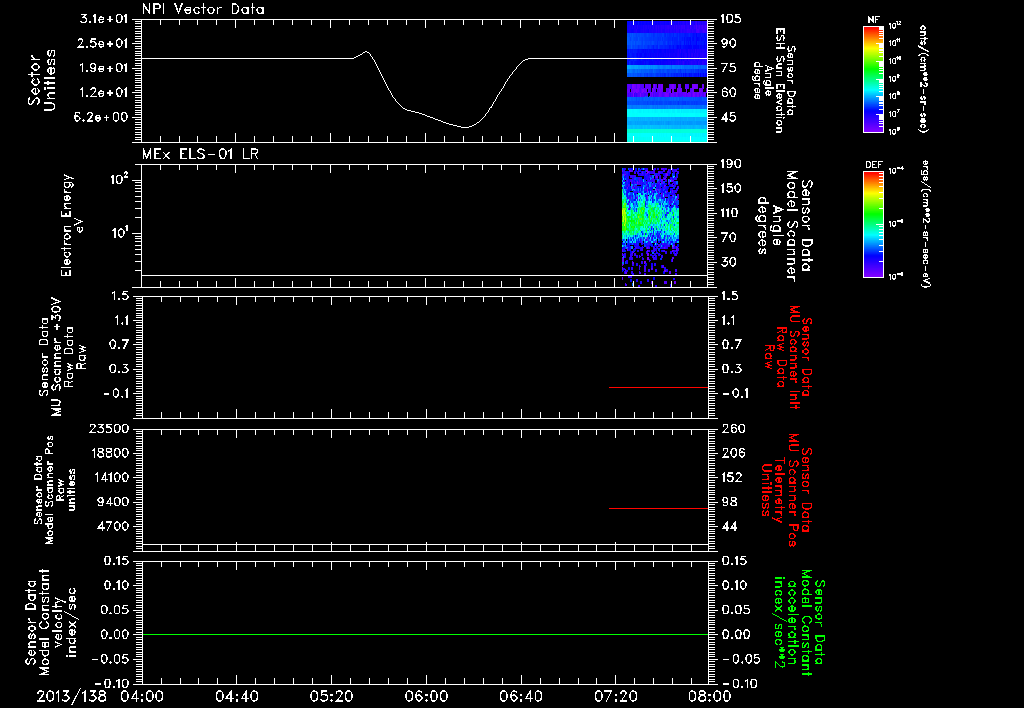Click the "ESH Sun Elevation Angle" axis label
Viewport: 1024px width, 708px height.
[x=773, y=80]
